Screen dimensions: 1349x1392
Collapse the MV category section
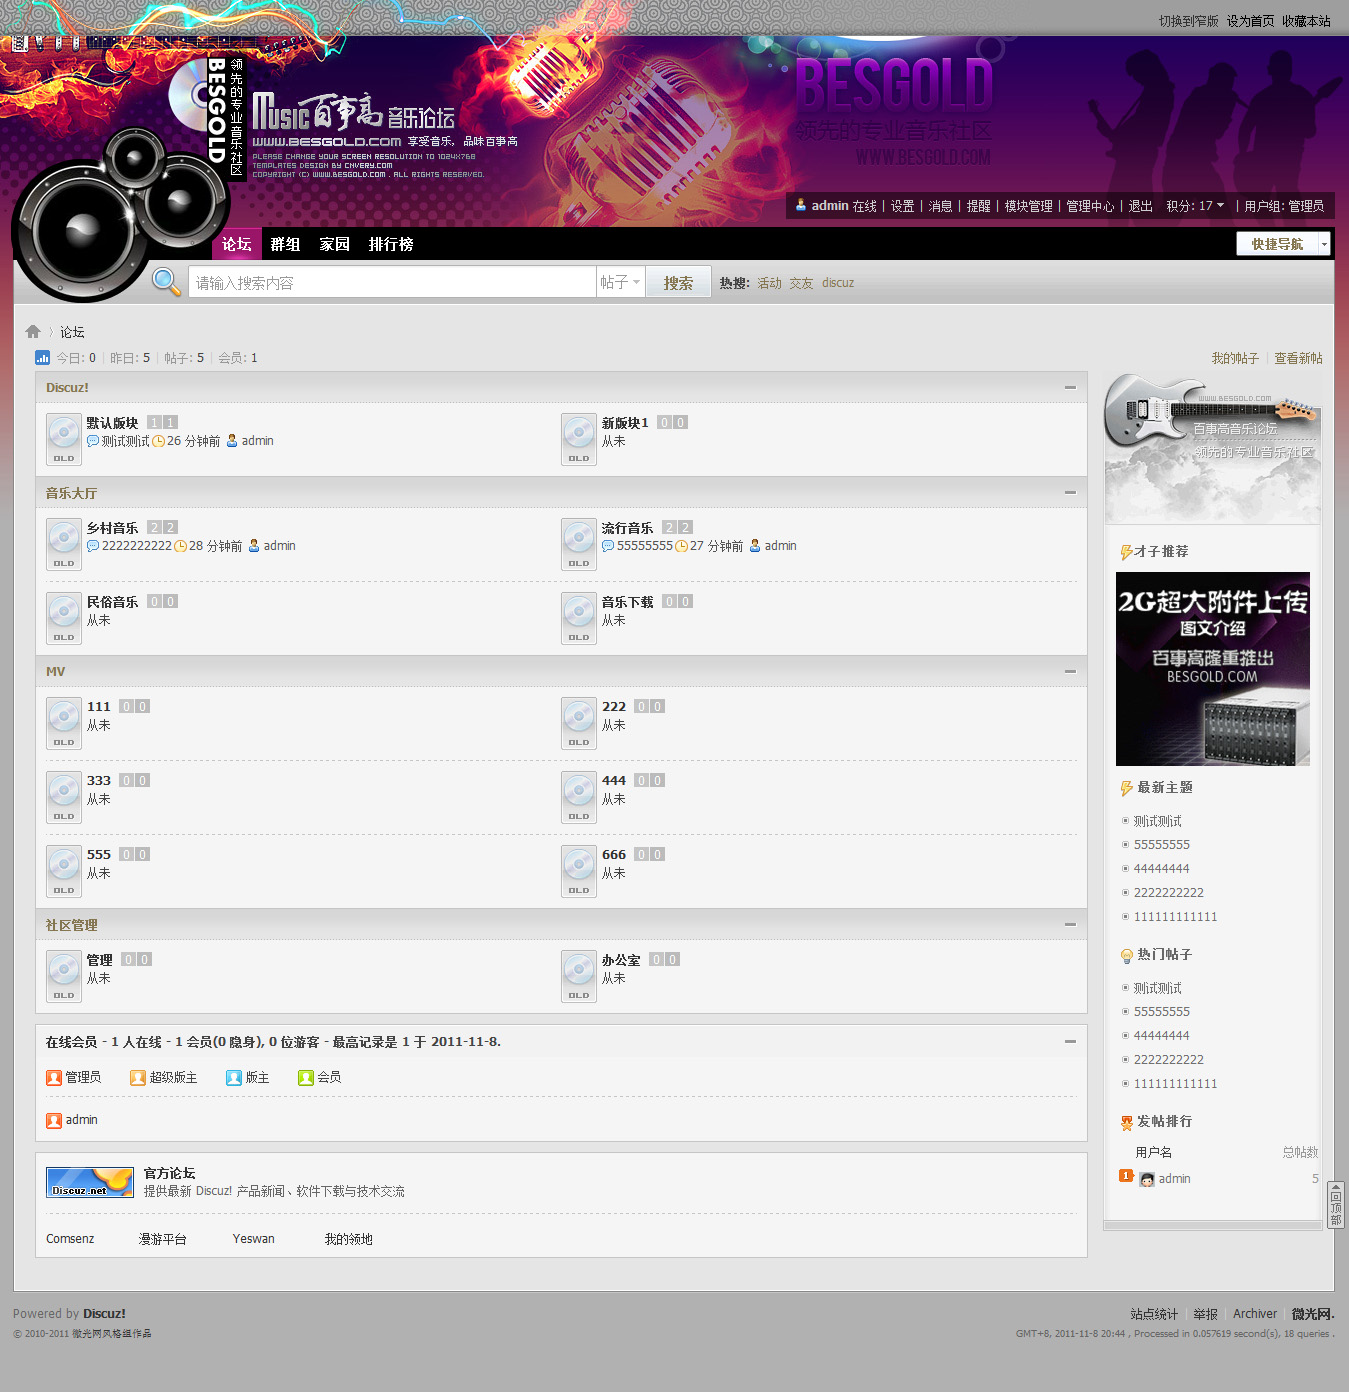click(x=1070, y=671)
